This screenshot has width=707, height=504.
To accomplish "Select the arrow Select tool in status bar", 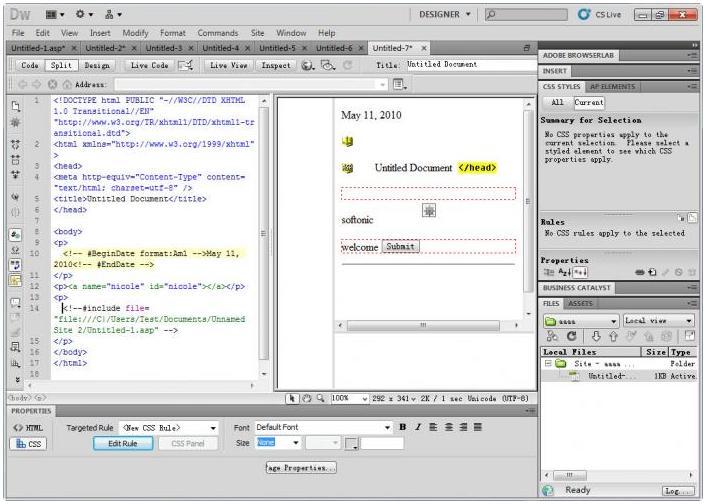I will coord(292,399).
